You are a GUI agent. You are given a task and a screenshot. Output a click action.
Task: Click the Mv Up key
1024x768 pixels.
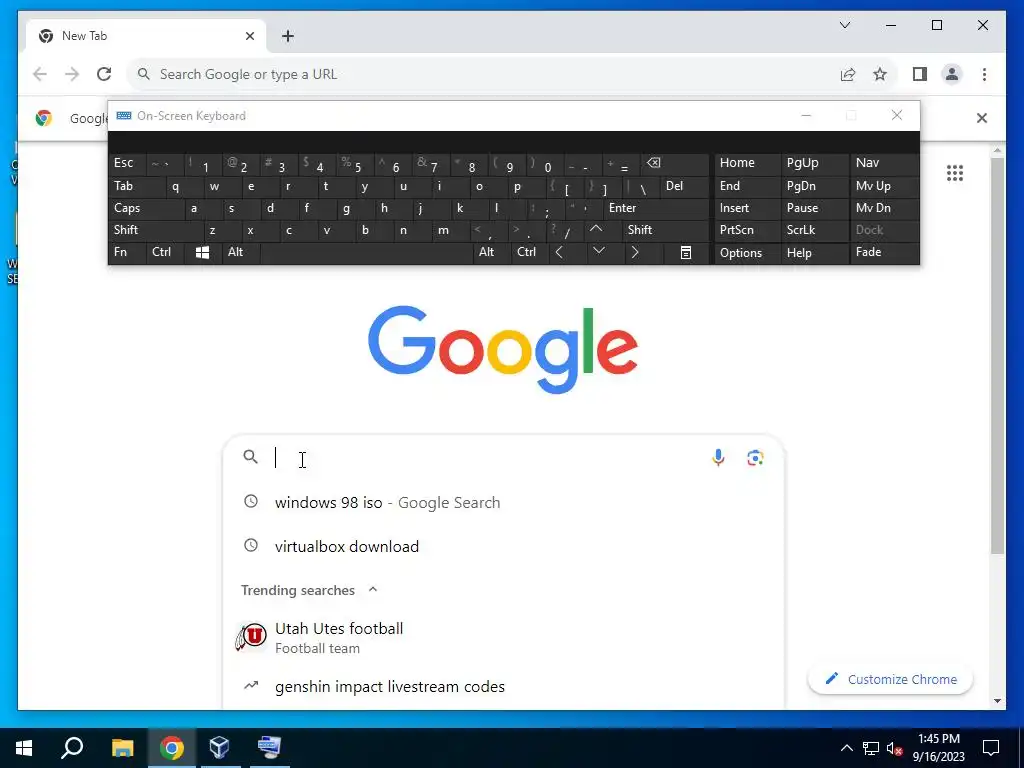884,186
